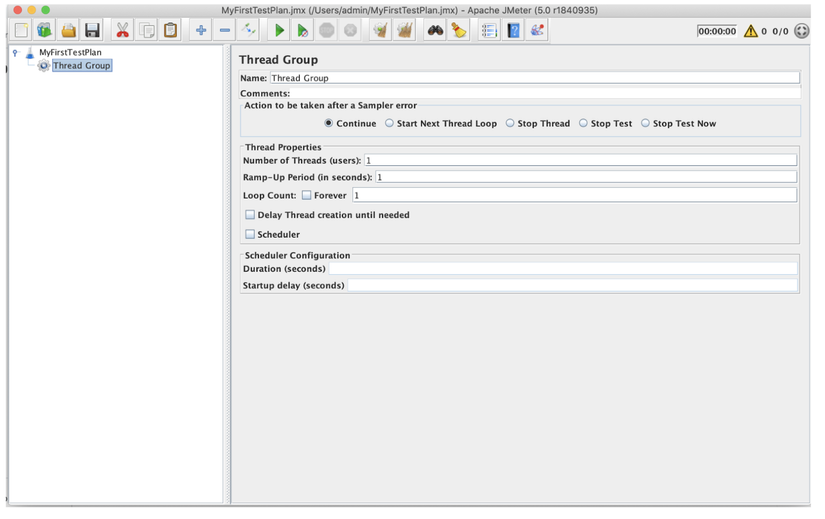Image resolution: width=825 pixels, height=519 pixels.
Task: Click the Toggle enable/disable icon
Action: click(248, 31)
